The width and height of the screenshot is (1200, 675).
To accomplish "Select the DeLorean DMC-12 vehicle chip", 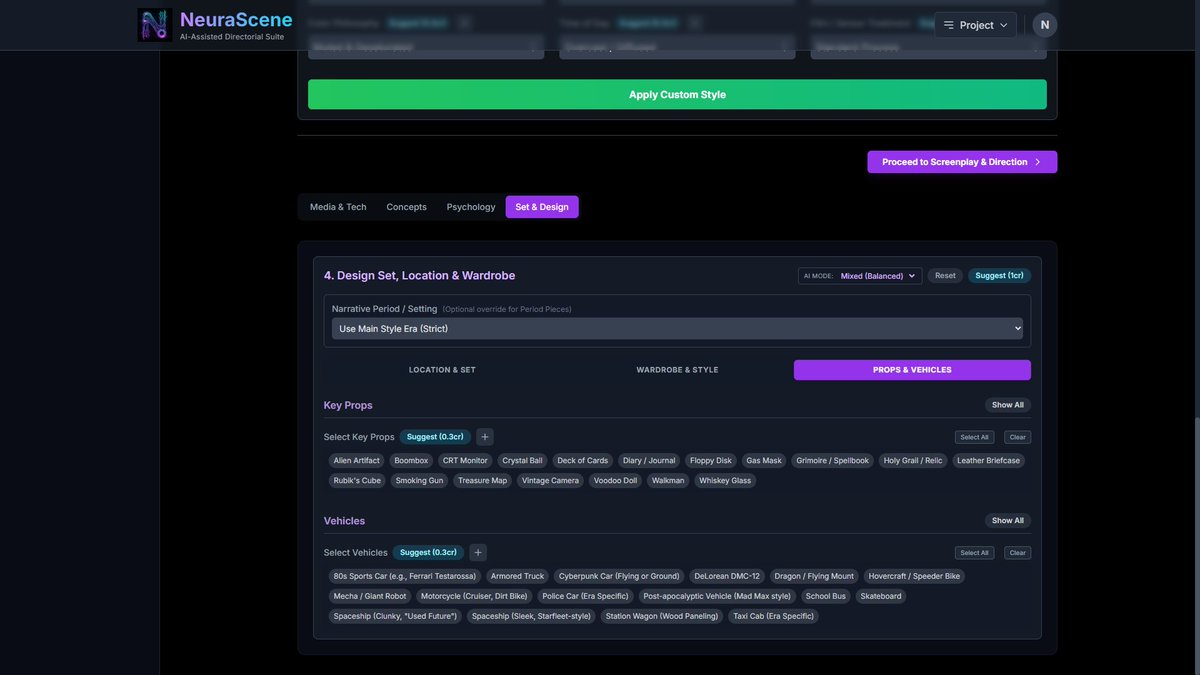I will (x=727, y=576).
